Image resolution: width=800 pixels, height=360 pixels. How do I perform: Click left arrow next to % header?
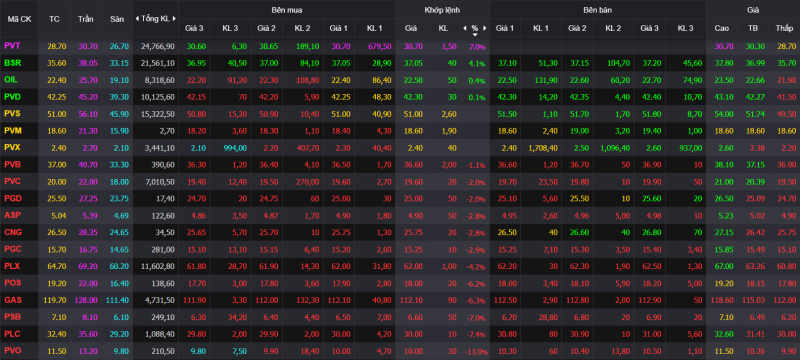pos(464,28)
